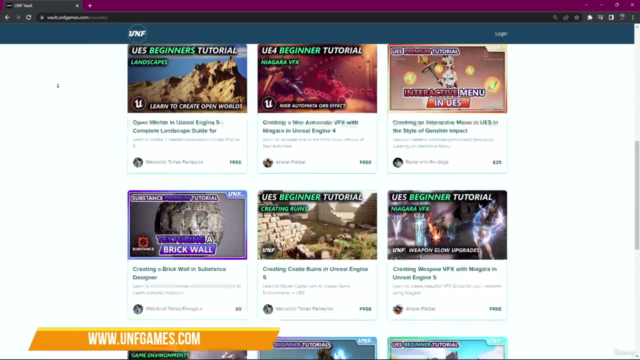The width and height of the screenshot is (640, 360).
Task: Click the Weapon Glow Upgrades thumbnail
Action: click(447, 225)
